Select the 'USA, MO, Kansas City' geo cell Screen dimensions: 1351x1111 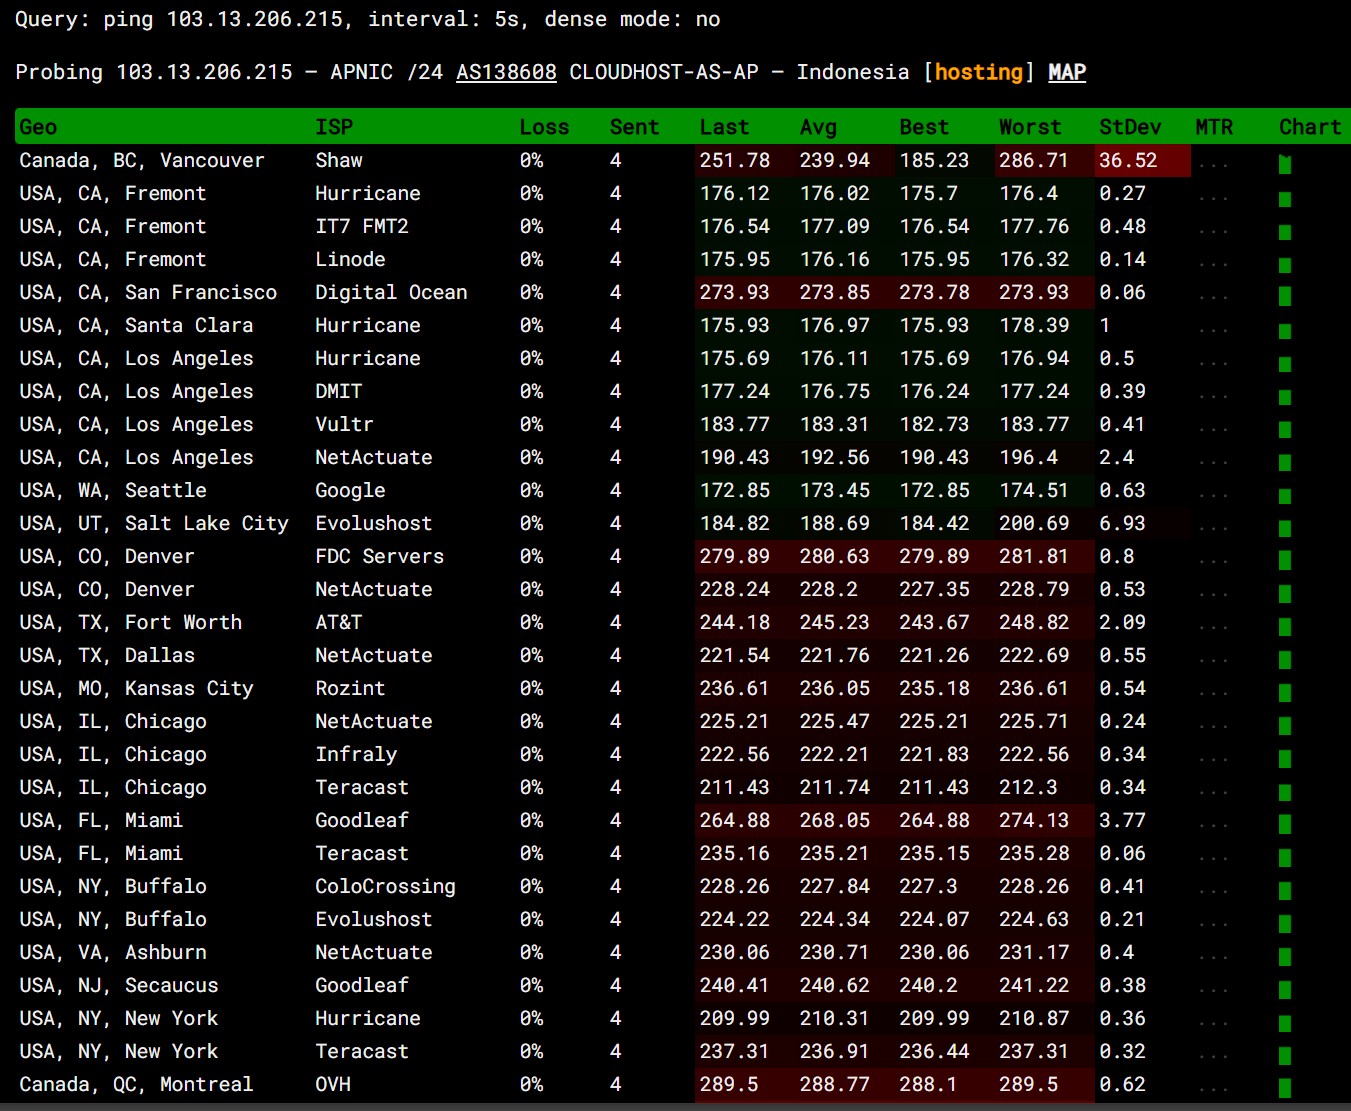coord(136,689)
